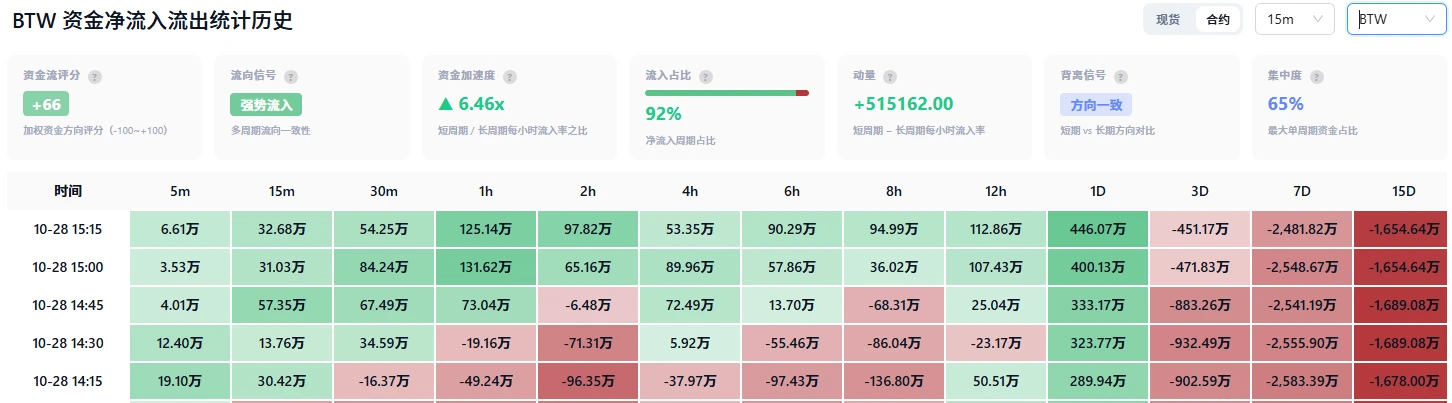Click the 131.62万 cell
1452x403 pixels.
coord(486,267)
